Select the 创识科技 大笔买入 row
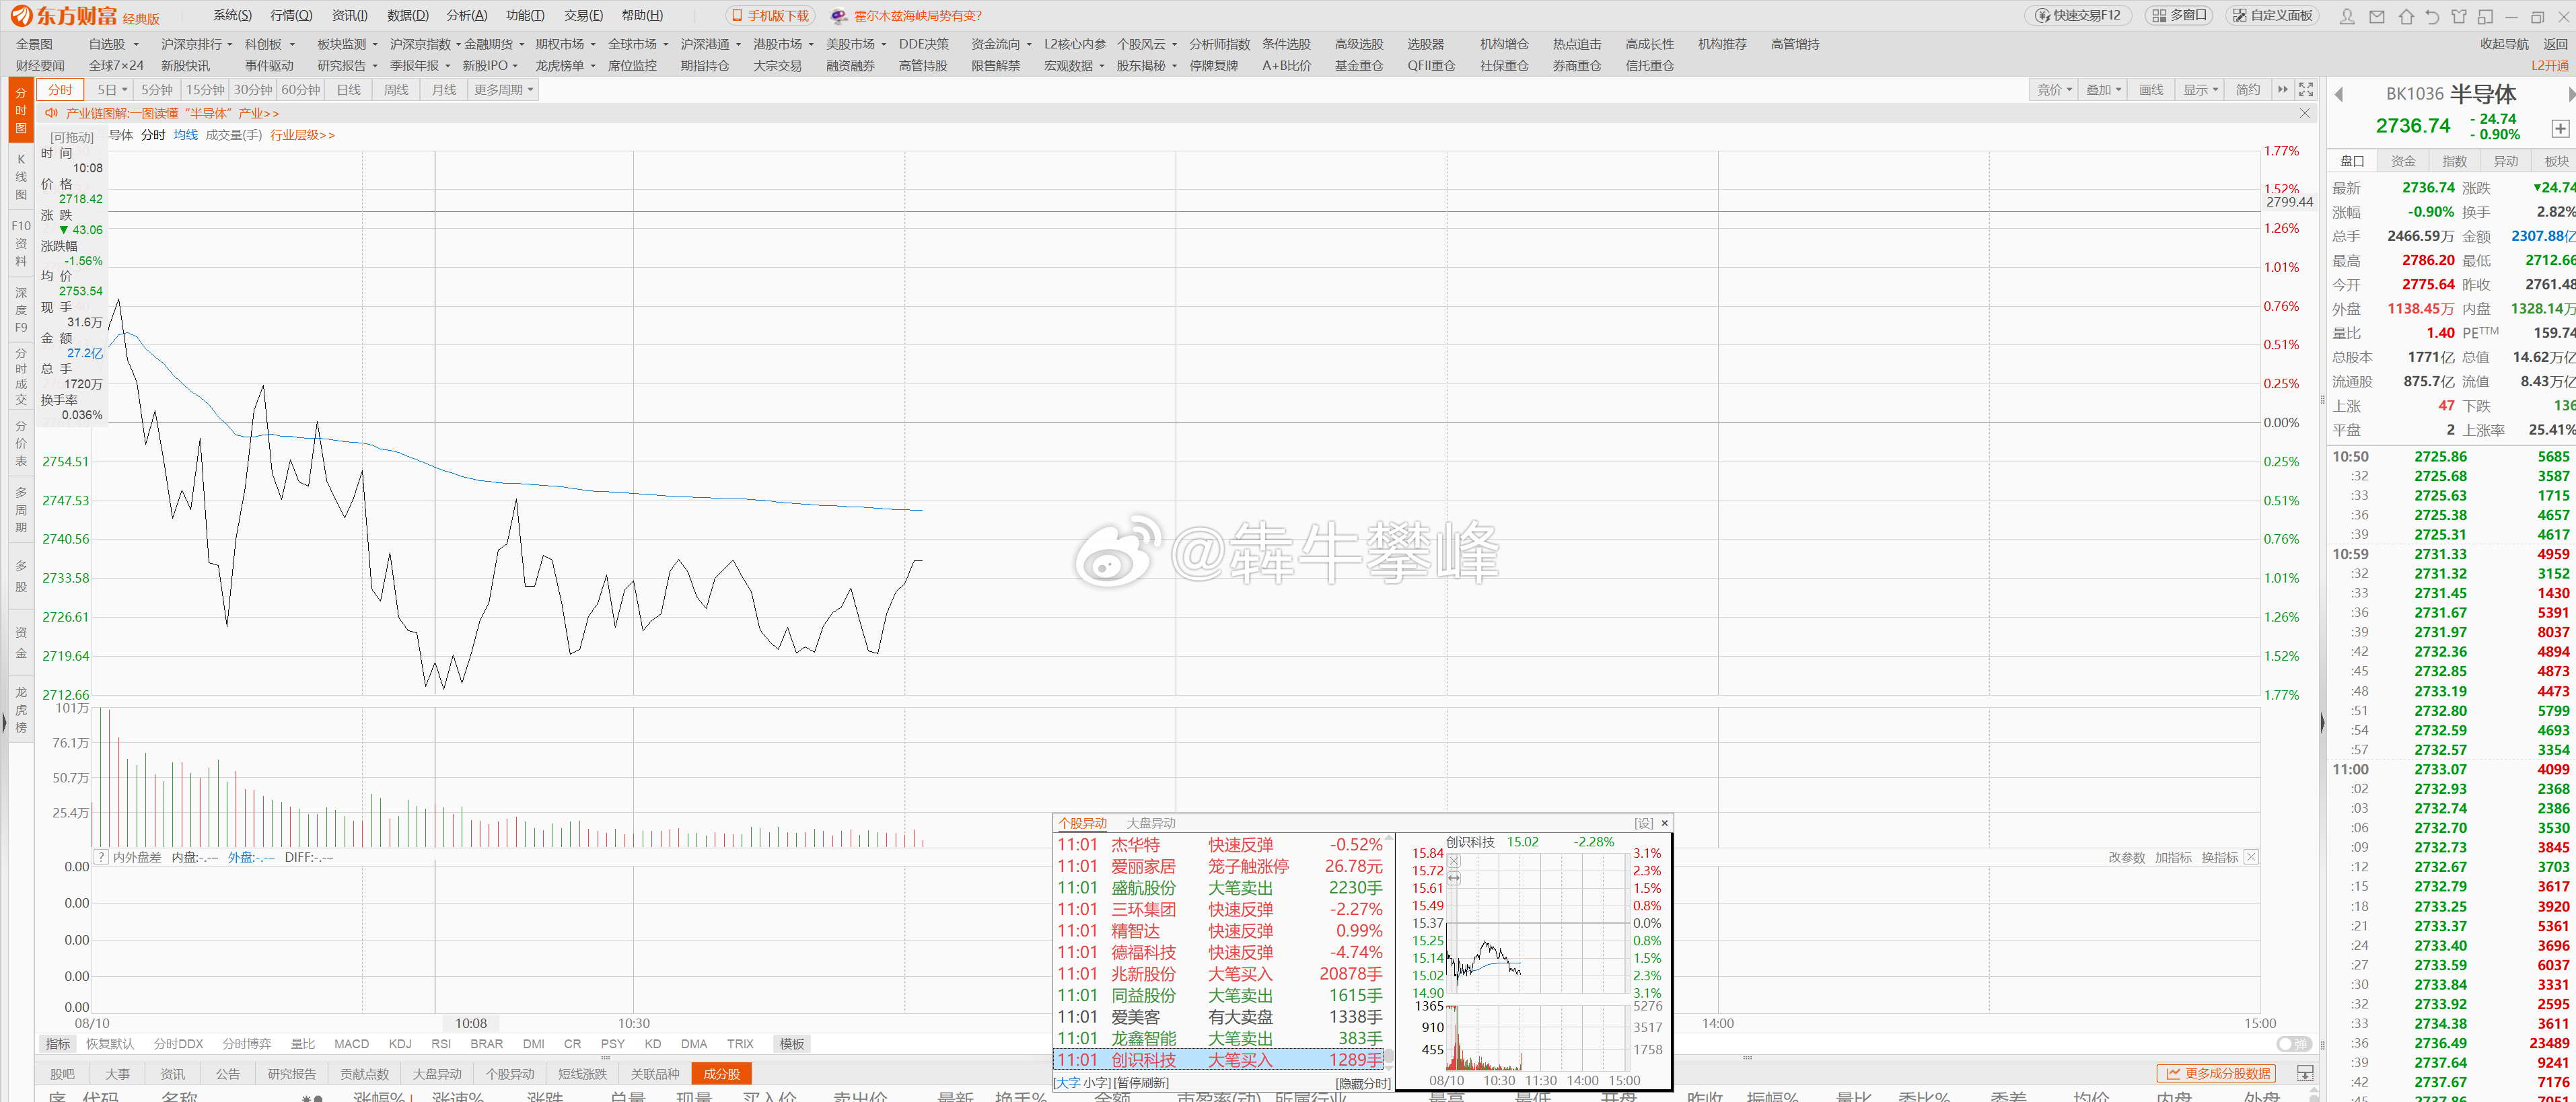Screen dimensions: 2576x1102 (1219, 1060)
